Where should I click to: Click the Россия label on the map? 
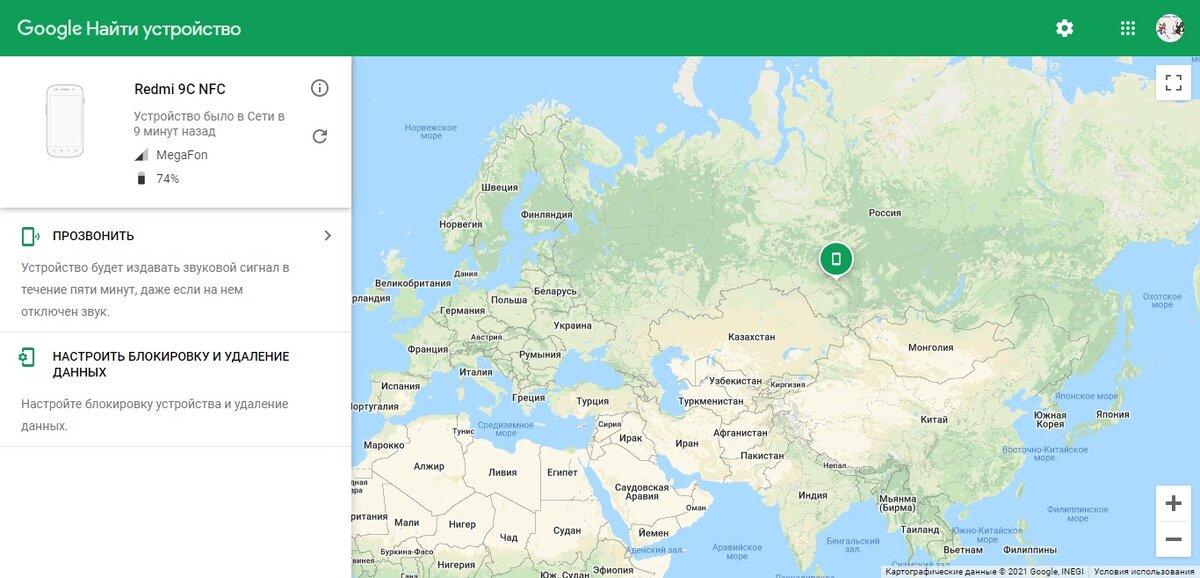coord(884,212)
